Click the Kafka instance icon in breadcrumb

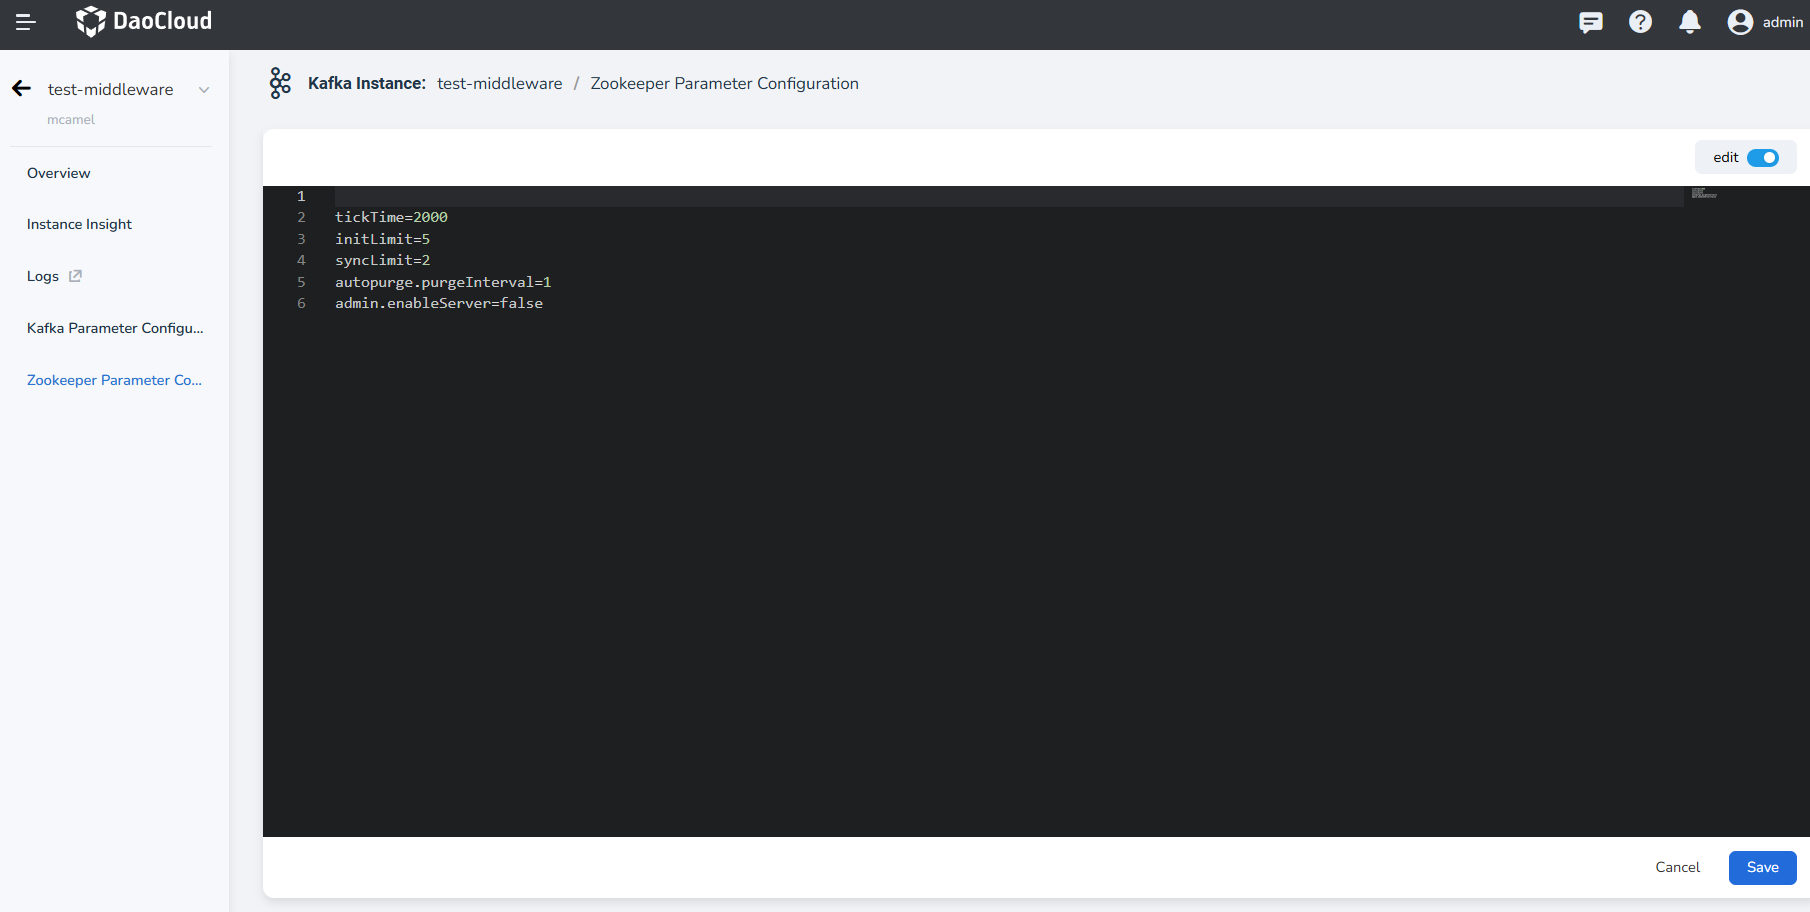coord(280,83)
